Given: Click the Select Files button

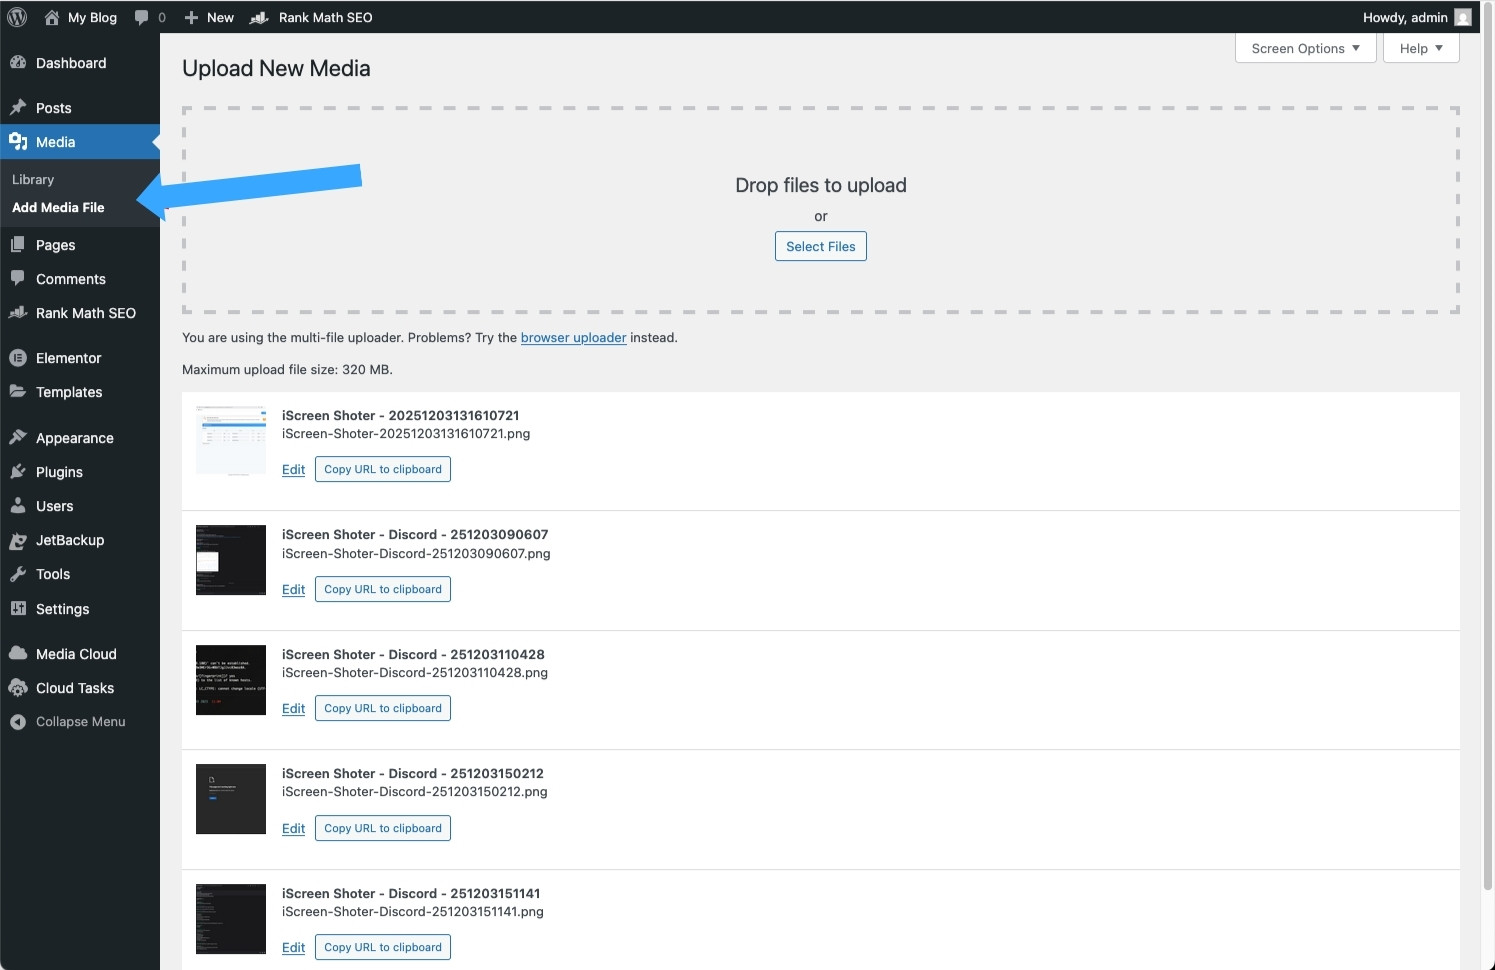Looking at the screenshot, I should (x=820, y=247).
